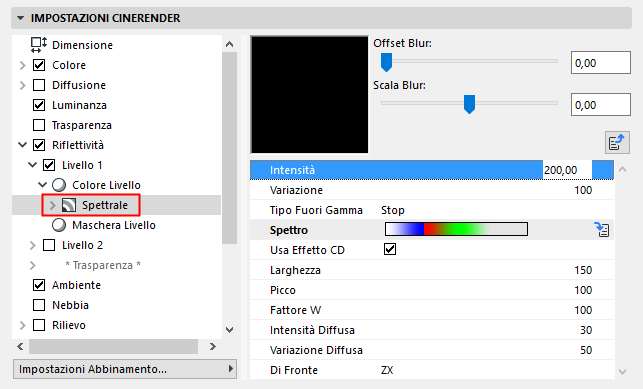
Task: Click the Tipo Fuori Gamma Stop value
Action: click(x=393, y=210)
